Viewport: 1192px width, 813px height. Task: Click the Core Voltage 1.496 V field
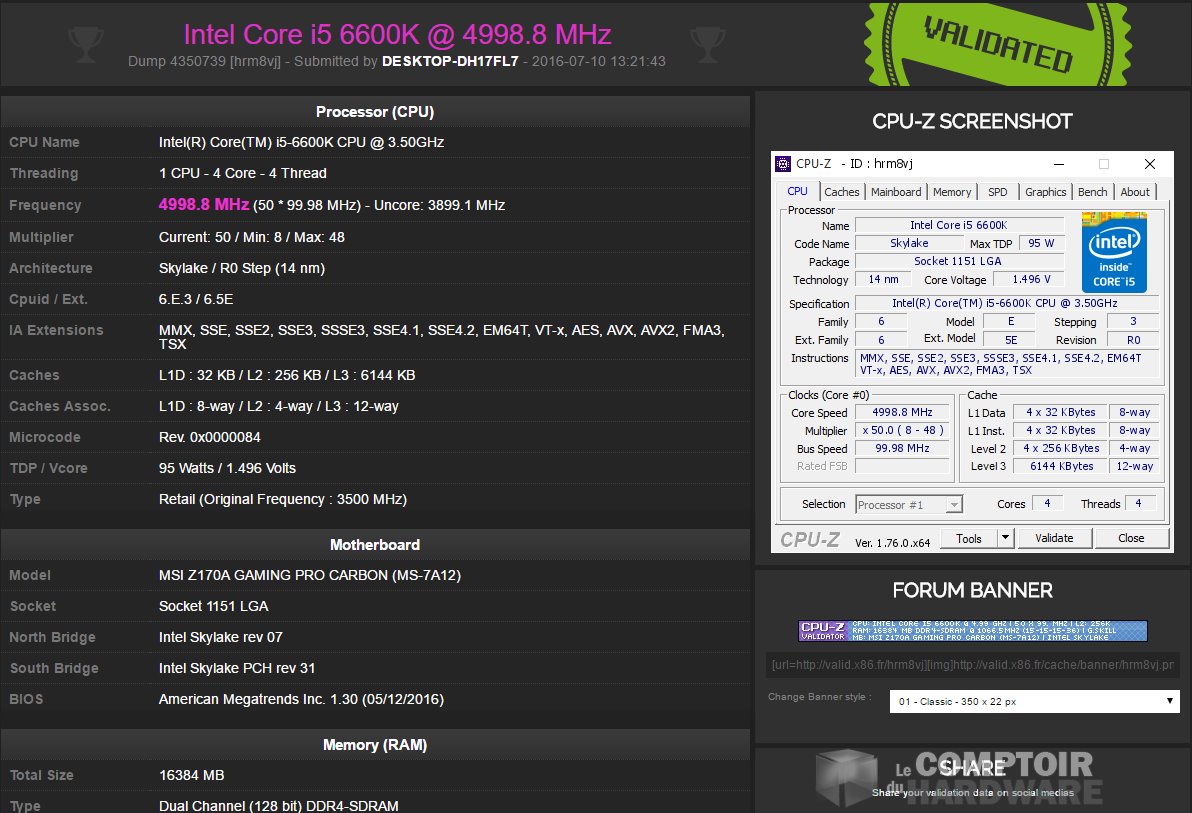pyautogui.click(x=1031, y=279)
